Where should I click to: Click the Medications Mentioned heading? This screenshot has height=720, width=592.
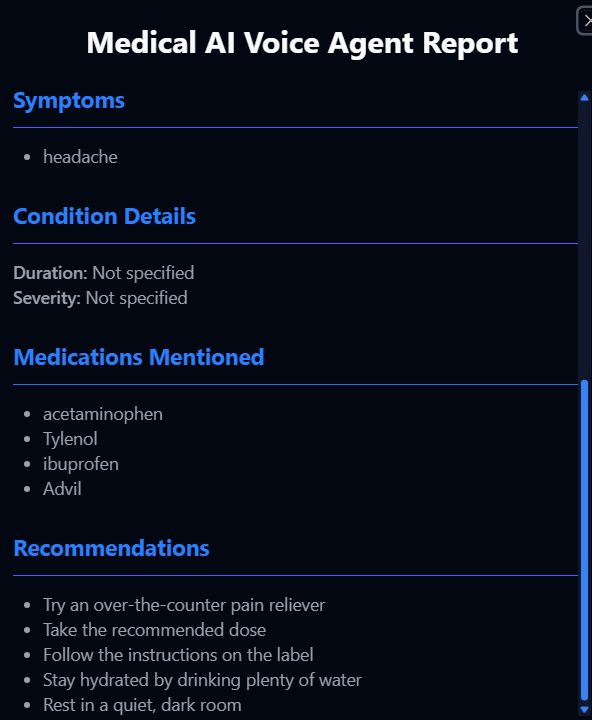[x=139, y=357]
